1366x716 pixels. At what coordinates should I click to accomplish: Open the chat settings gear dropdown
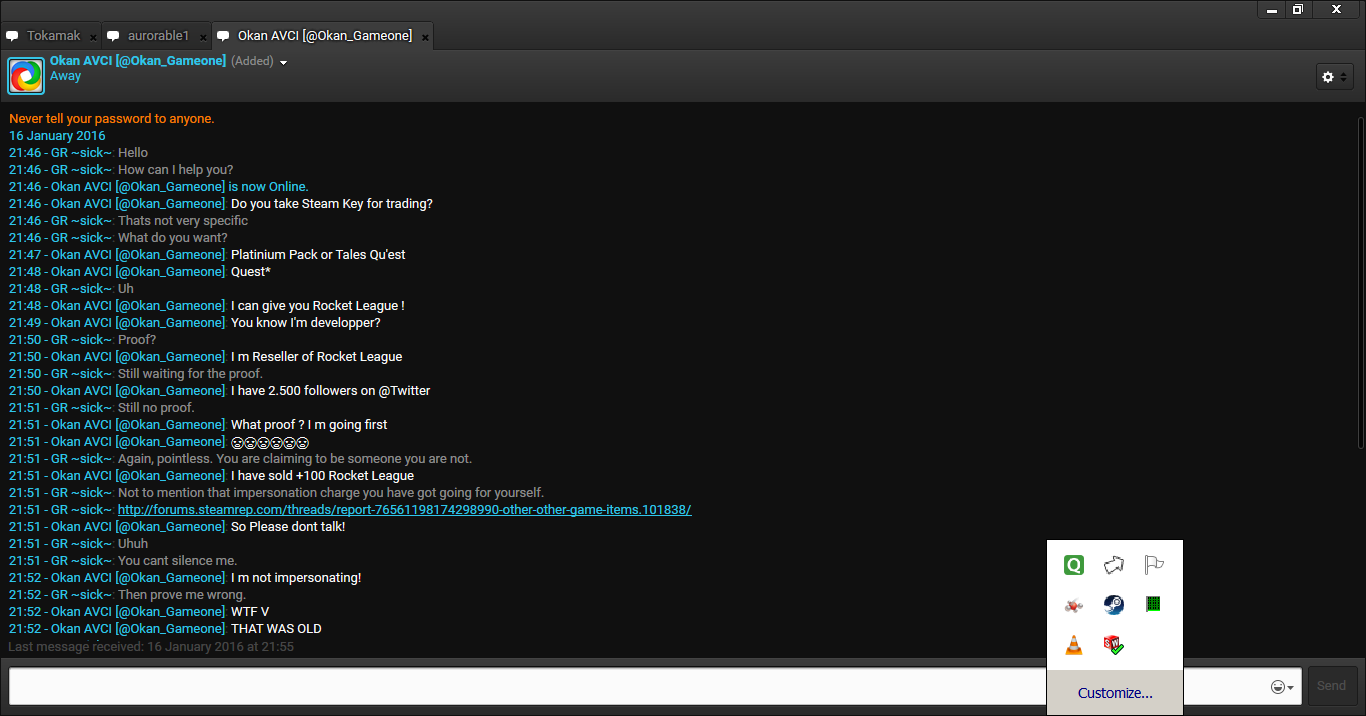(x=1334, y=77)
